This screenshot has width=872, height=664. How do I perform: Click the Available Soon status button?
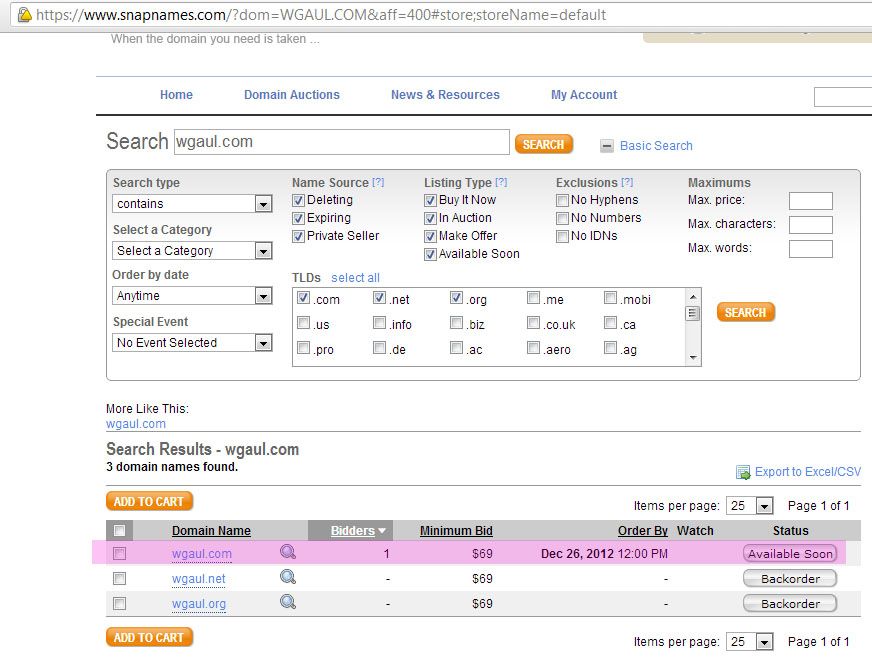[x=790, y=553]
